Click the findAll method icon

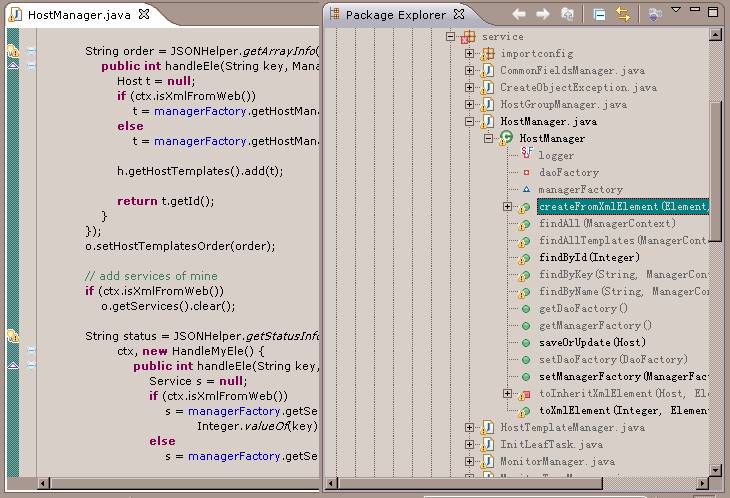coord(525,225)
